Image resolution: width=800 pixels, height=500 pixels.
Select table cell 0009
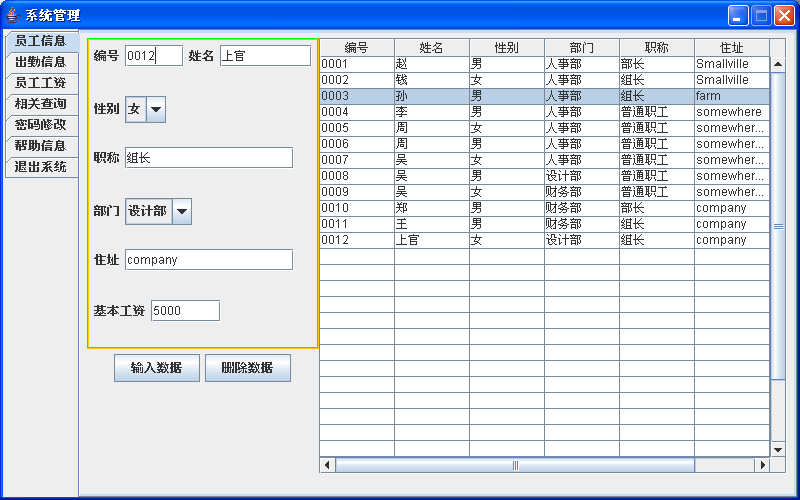tap(357, 192)
